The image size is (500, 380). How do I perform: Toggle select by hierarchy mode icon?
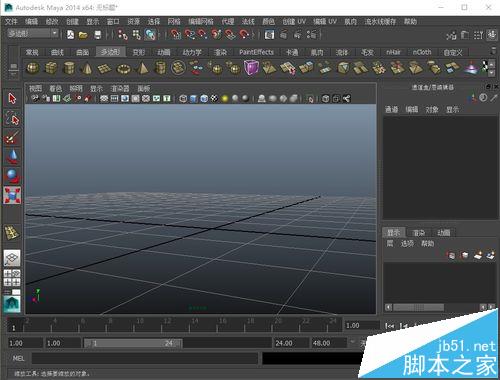coord(122,34)
